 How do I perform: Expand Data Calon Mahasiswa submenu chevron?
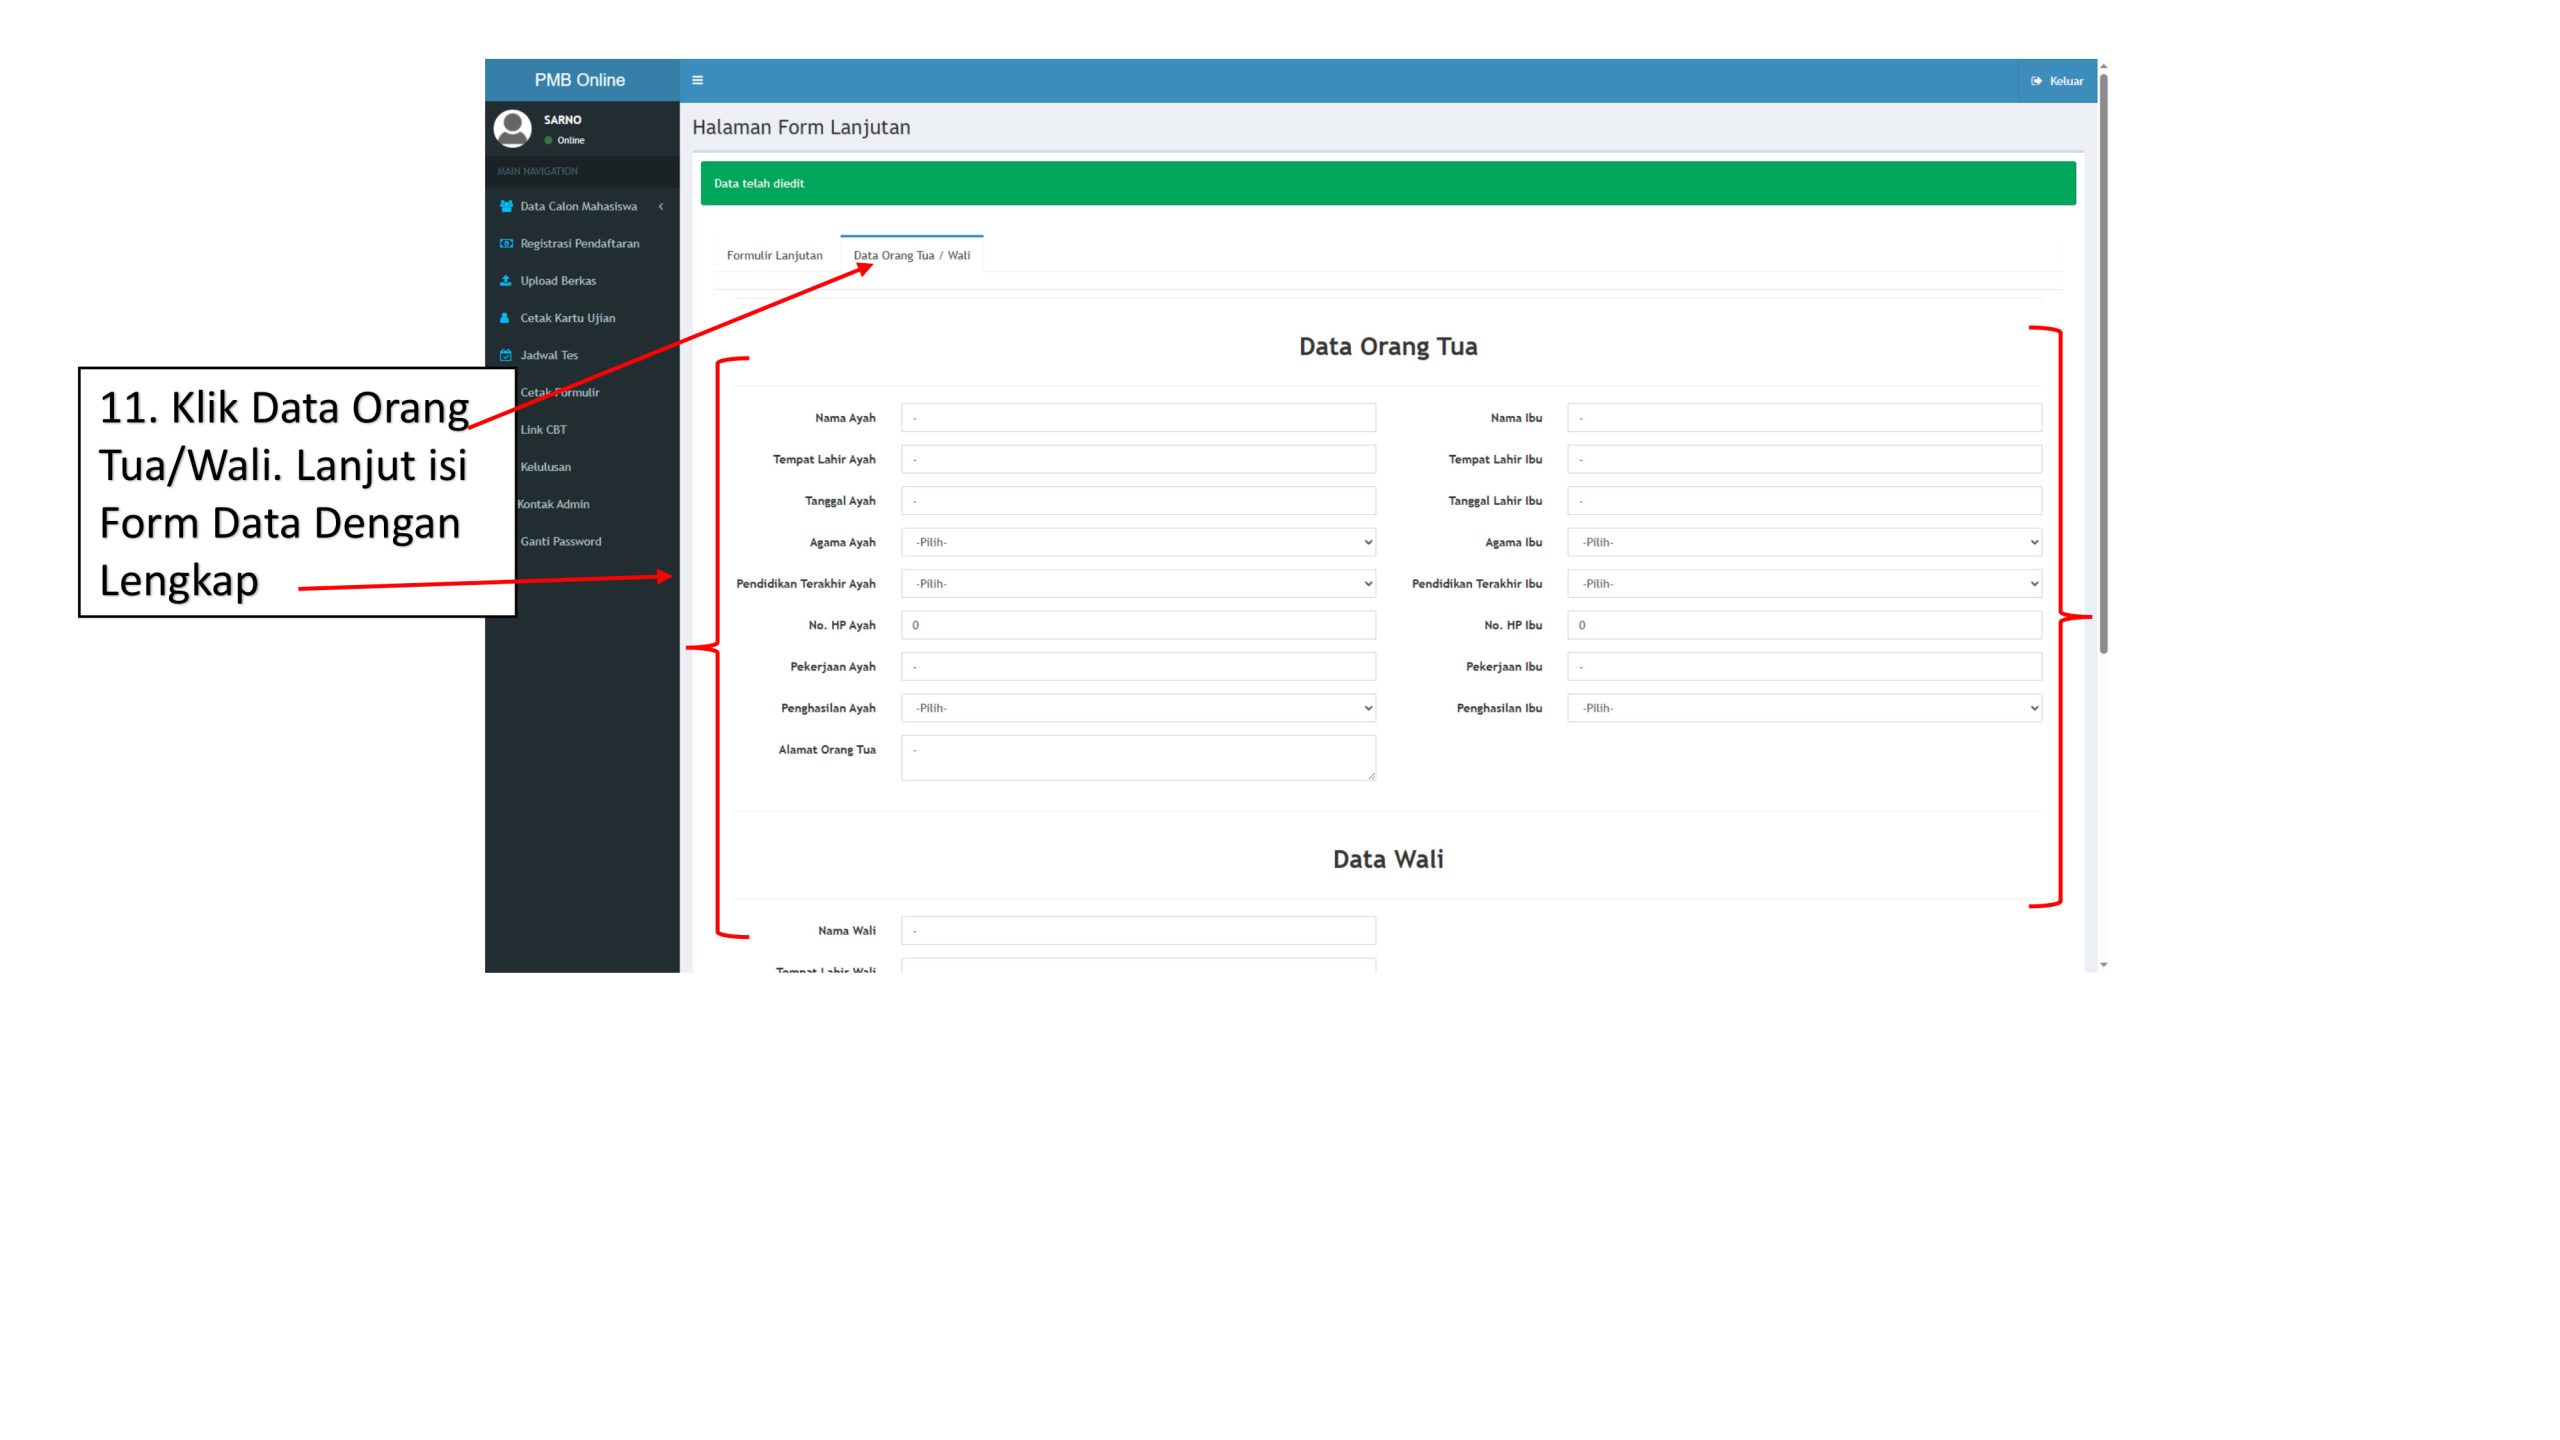point(661,206)
